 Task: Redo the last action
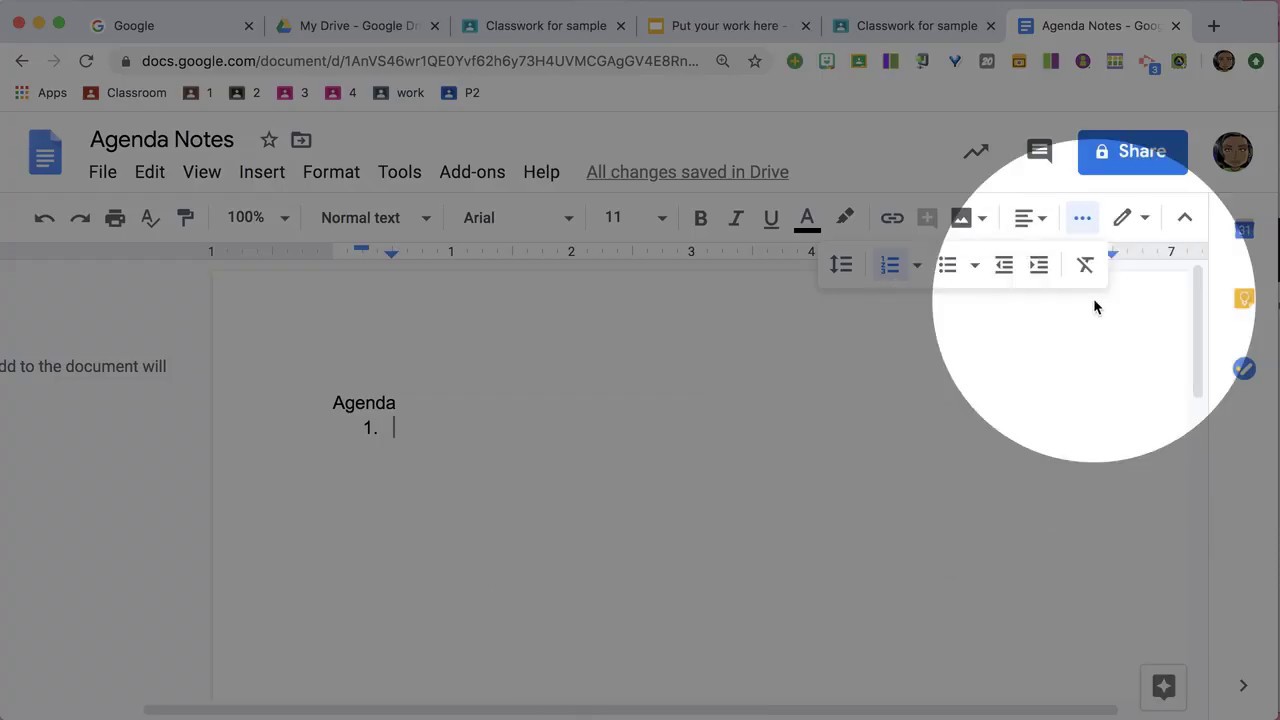click(x=80, y=218)
